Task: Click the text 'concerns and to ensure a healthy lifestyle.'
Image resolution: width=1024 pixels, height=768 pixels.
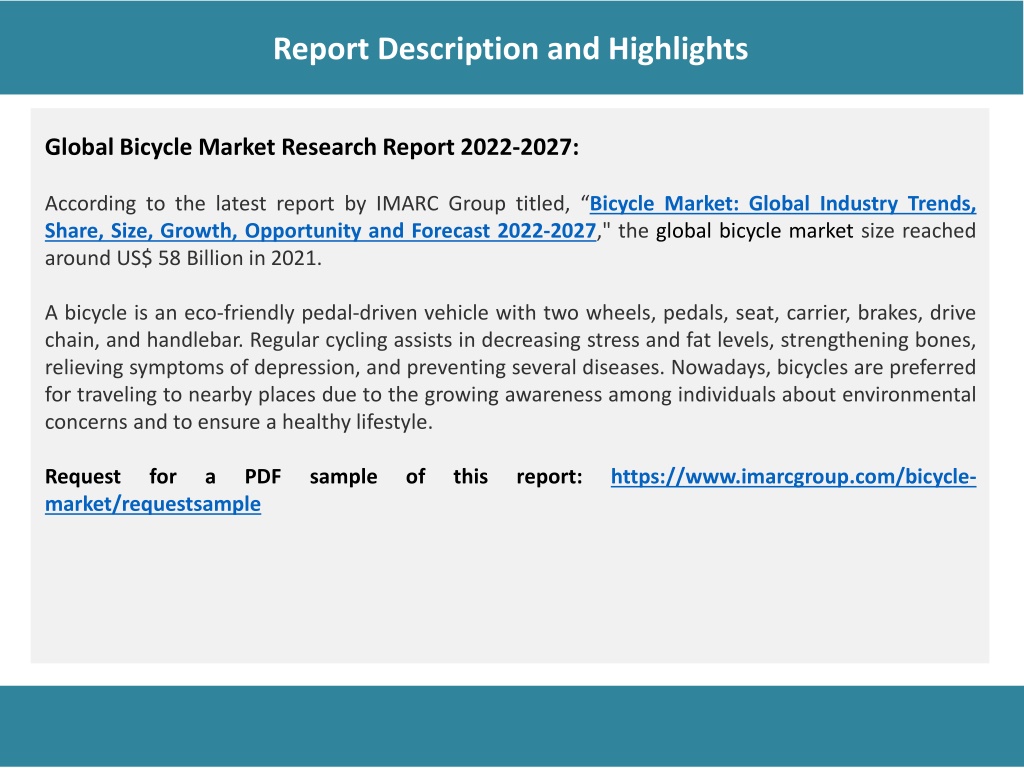Action: [238, 422]
